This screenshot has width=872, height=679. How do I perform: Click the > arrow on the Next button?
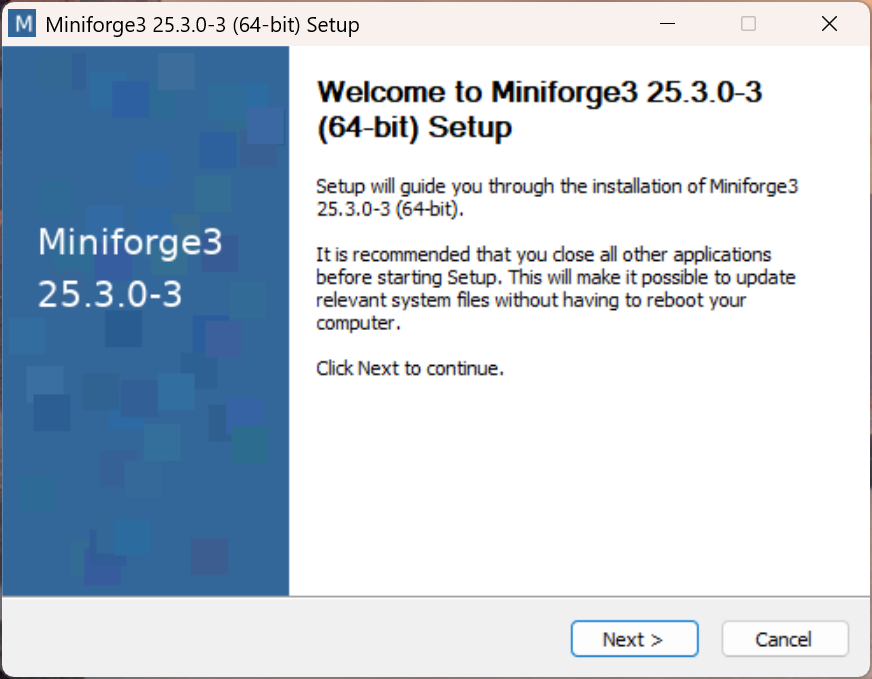coord(656,640)
